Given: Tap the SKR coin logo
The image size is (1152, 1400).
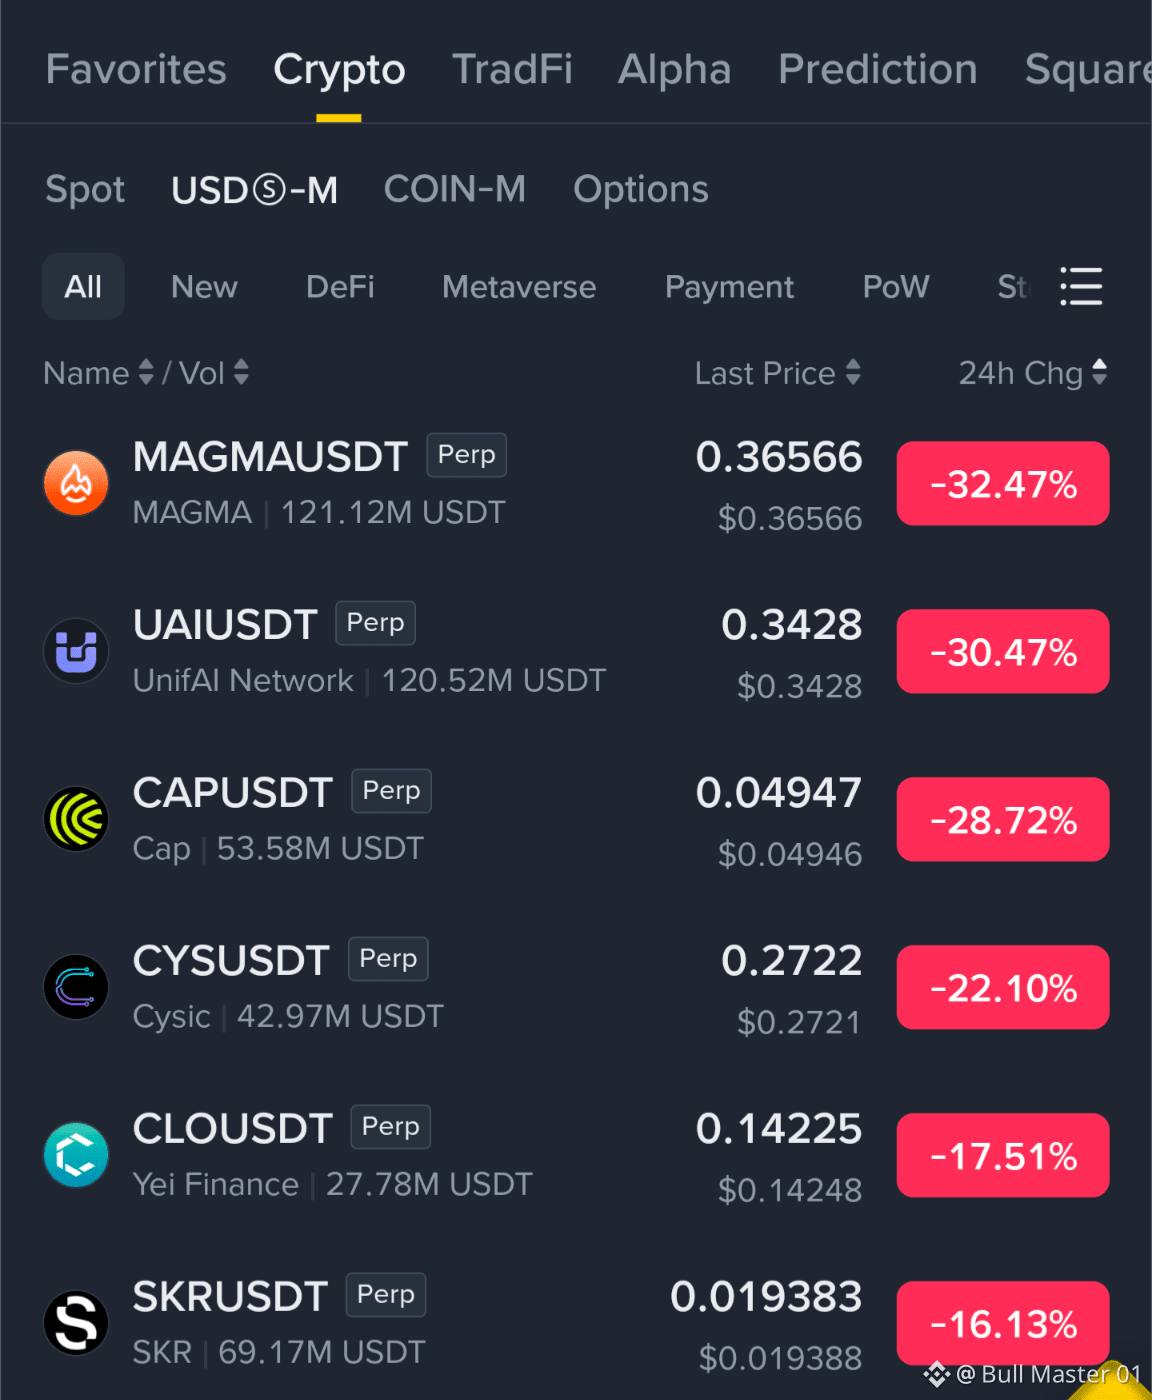Looking at the screenshot, I should point(76,1323).
